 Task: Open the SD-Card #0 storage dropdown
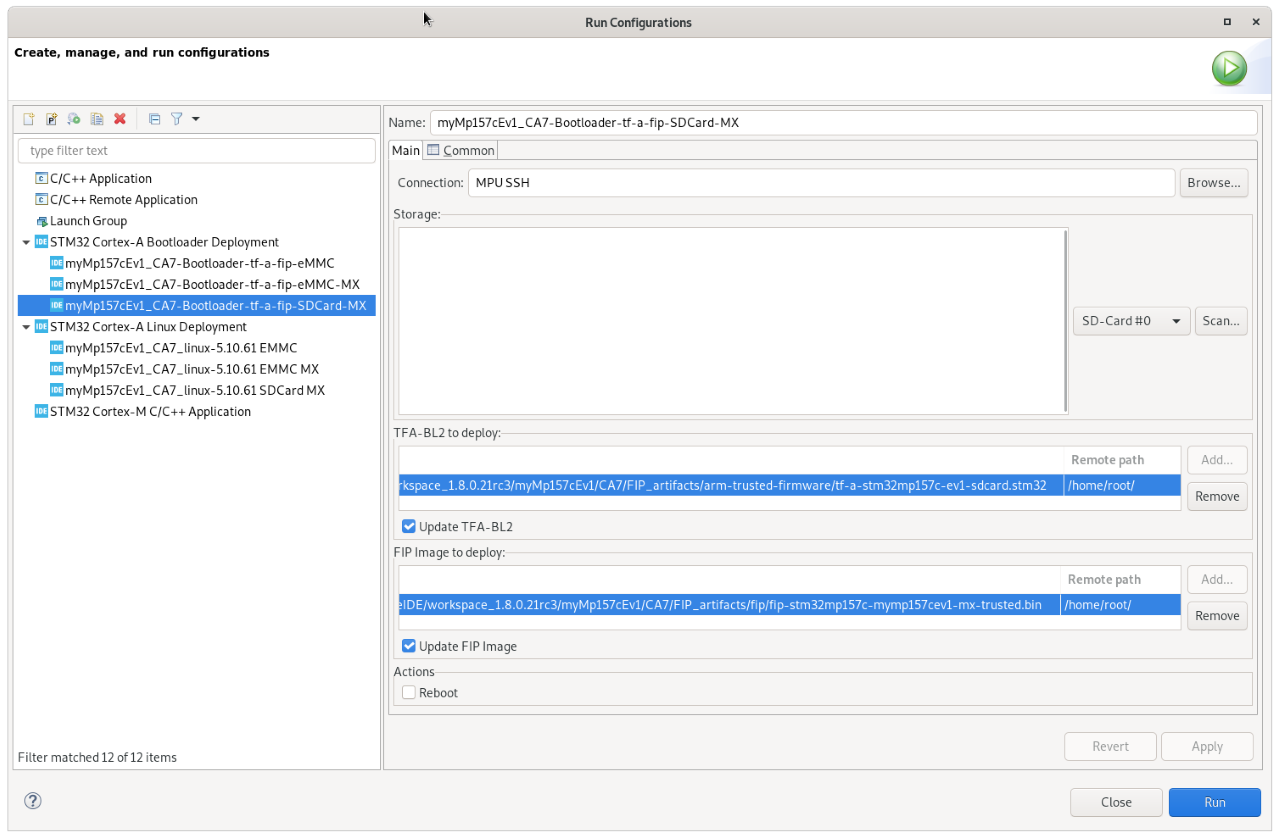click(1131, 321)
